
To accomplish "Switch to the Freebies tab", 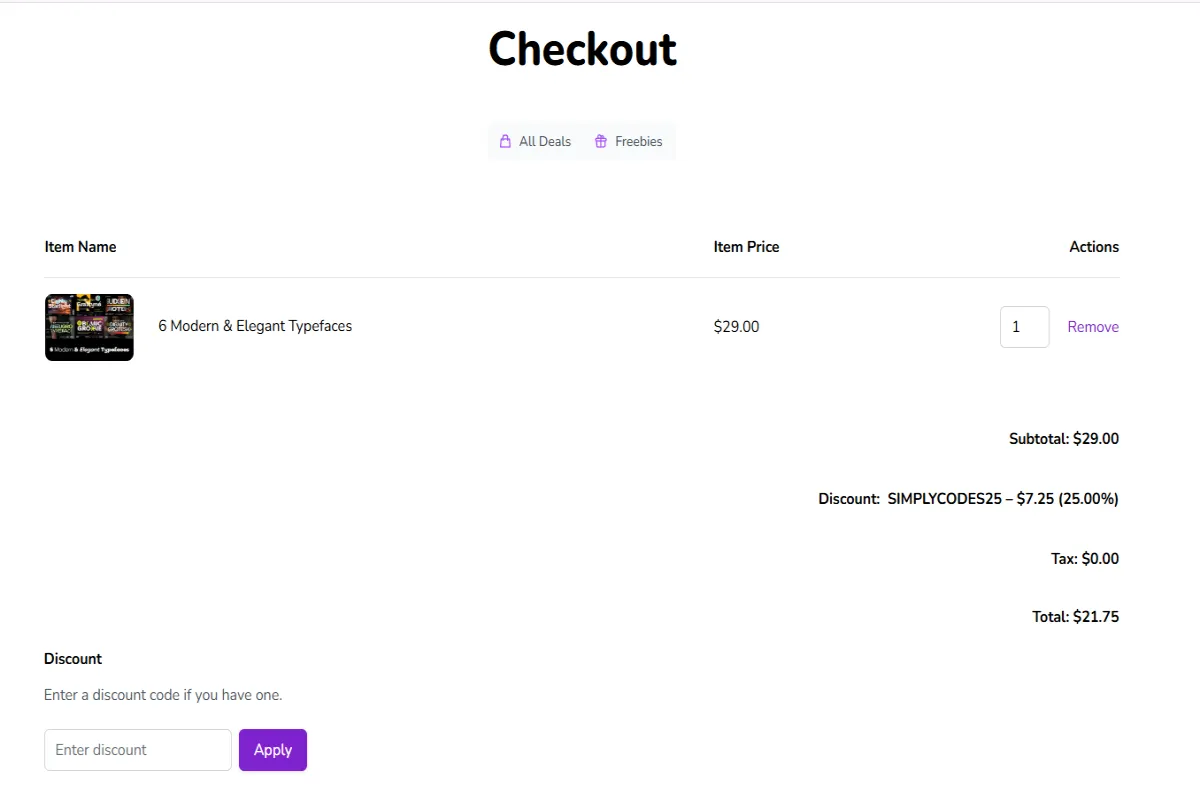I will (x=629, y=141).
